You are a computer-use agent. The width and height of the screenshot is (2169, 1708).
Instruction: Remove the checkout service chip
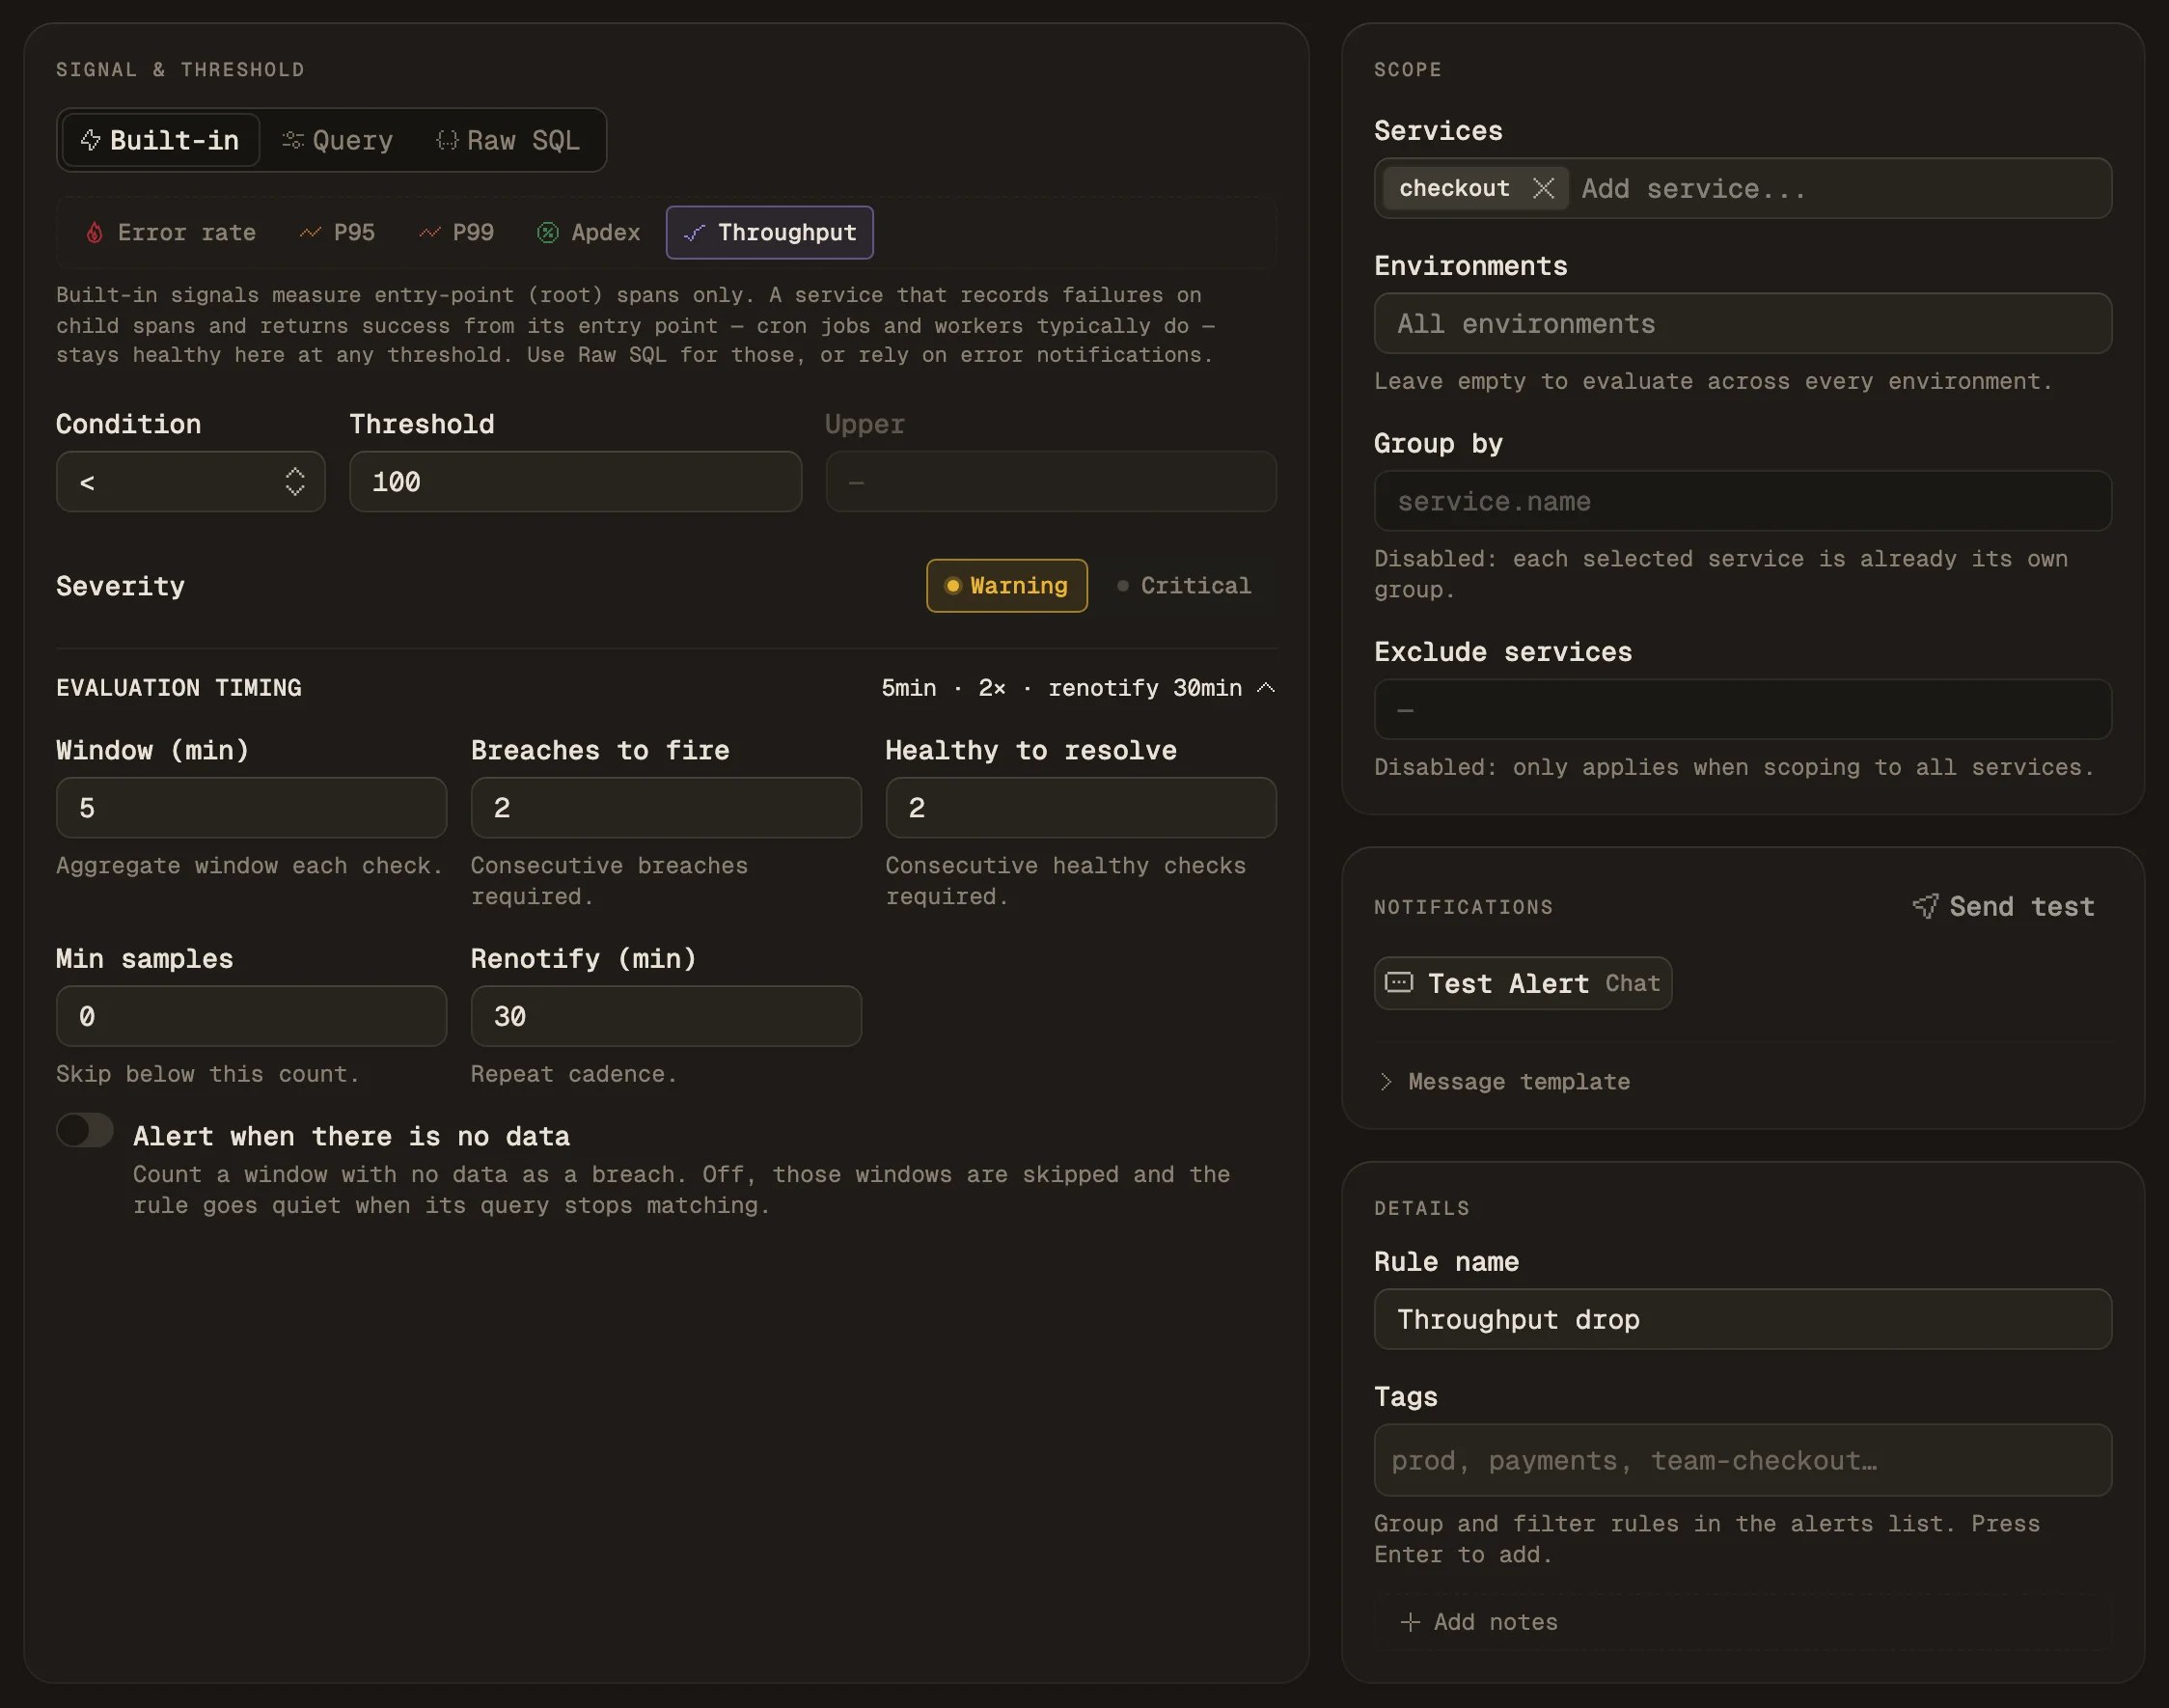coord(1543,188)
